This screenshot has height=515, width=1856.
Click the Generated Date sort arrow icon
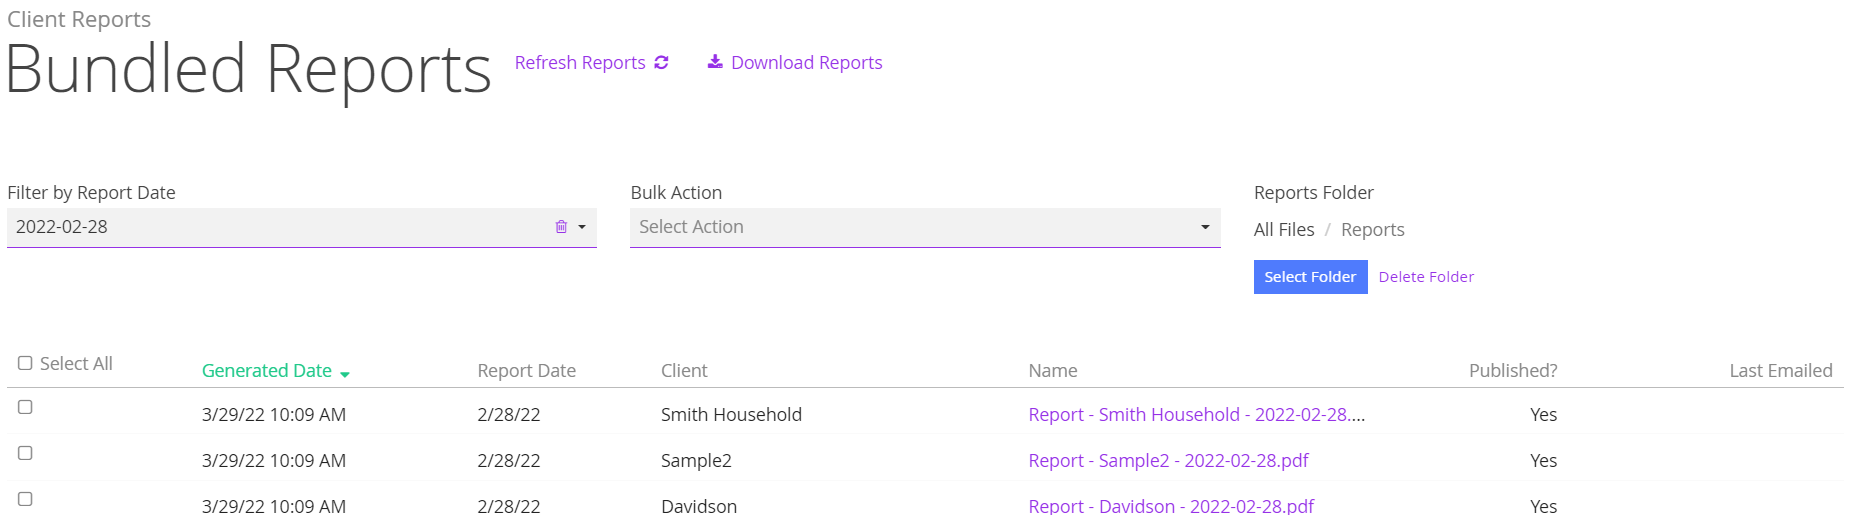[x=345, y=374]
